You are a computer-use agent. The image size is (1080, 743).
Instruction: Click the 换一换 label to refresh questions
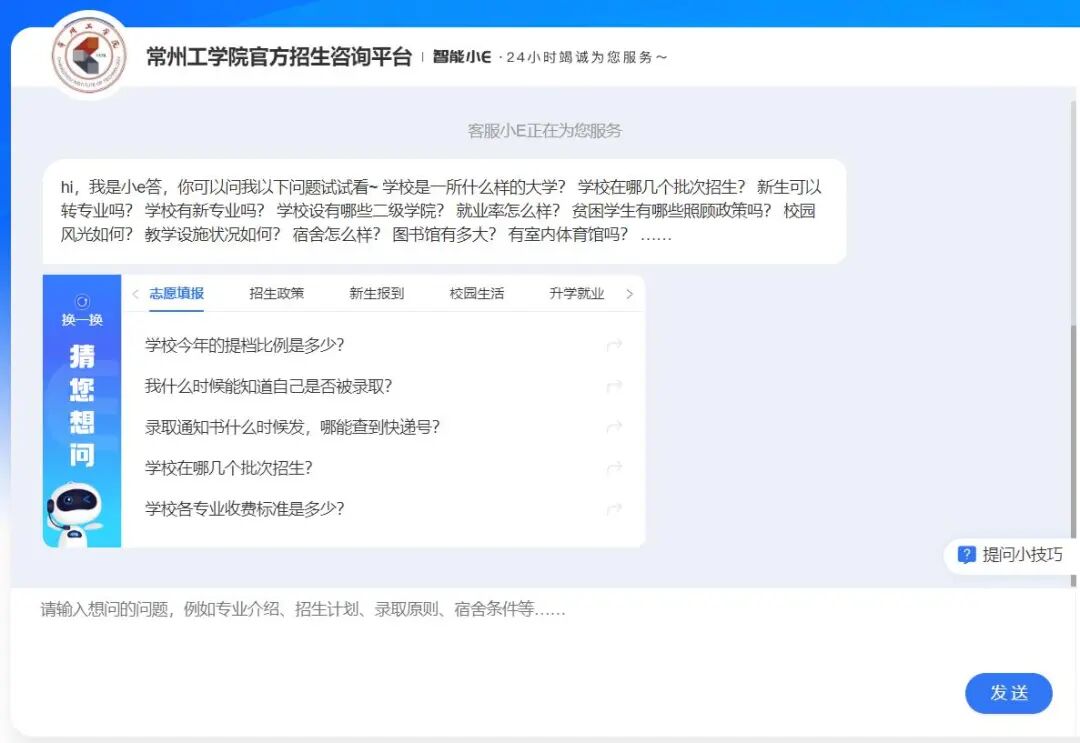click(x=82, y=320)
